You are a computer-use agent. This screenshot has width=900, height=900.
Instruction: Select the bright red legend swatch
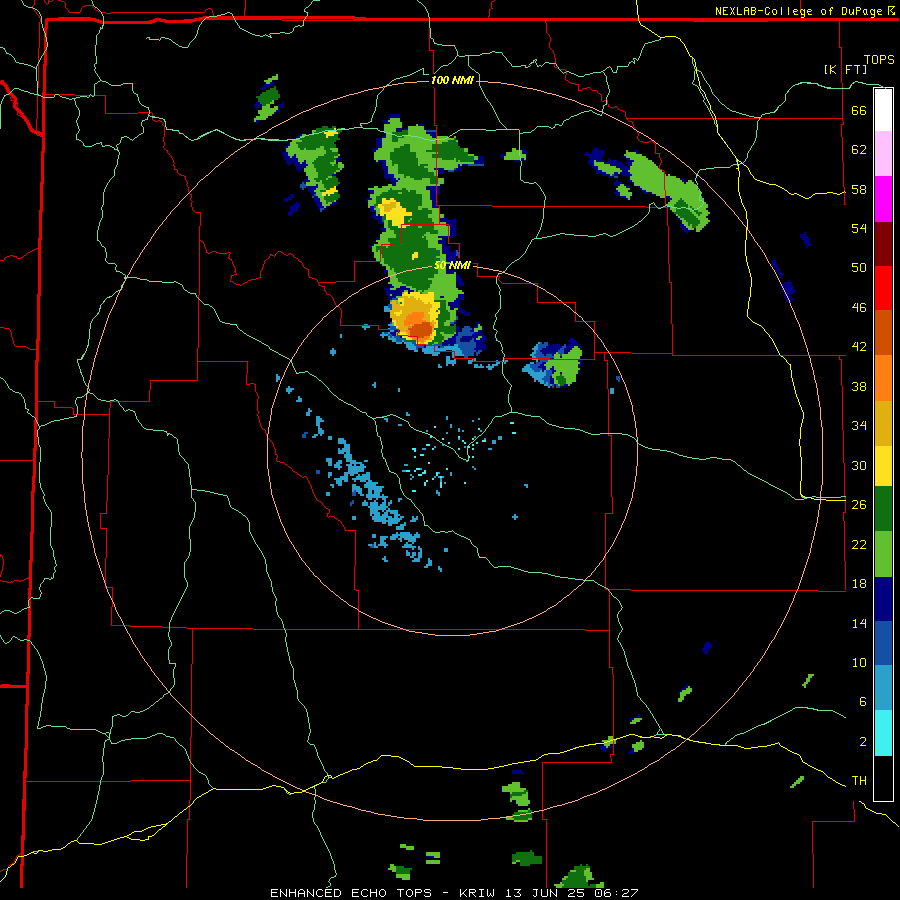883,288
